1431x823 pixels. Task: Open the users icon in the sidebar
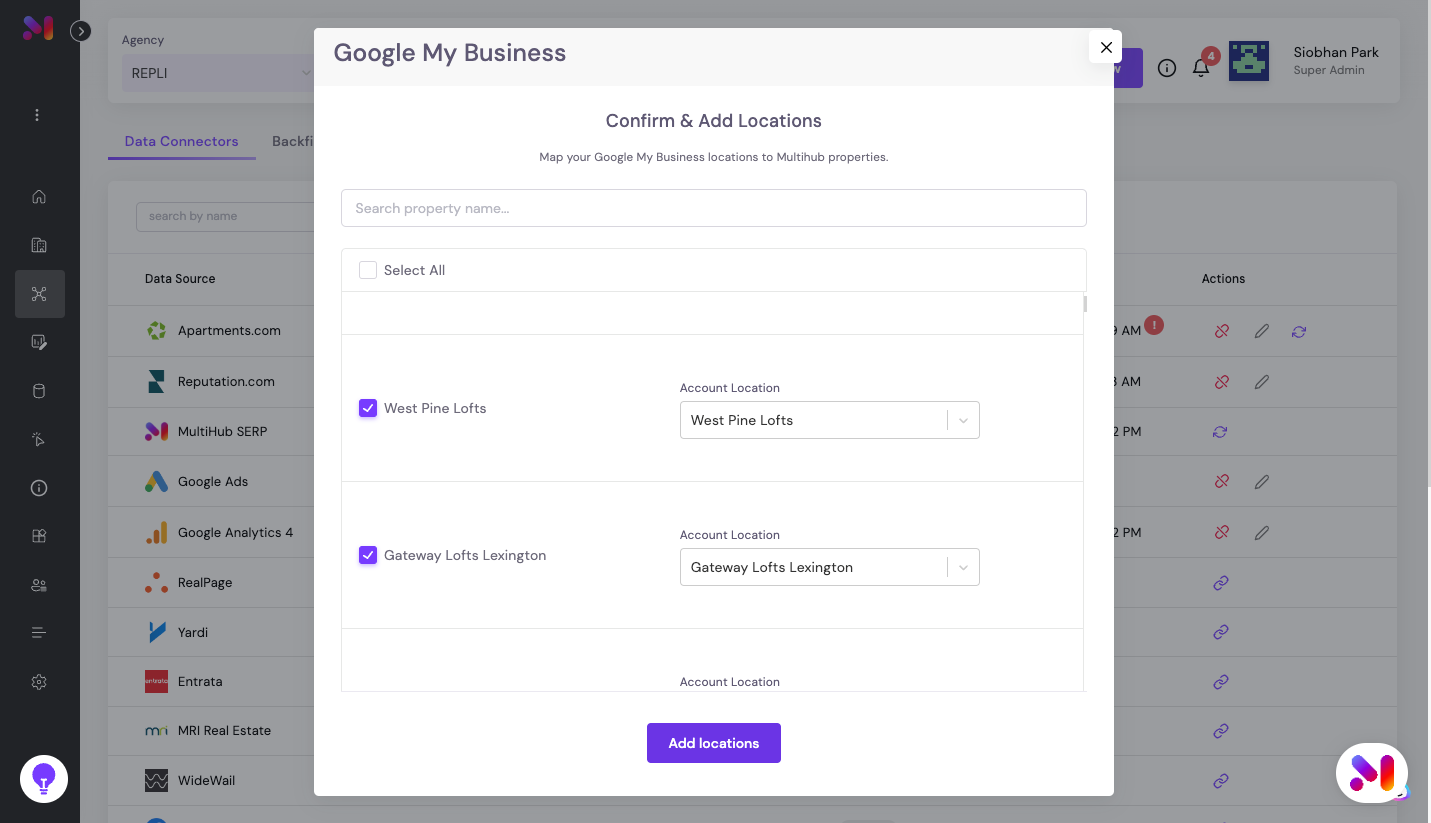tap(39, 585)
